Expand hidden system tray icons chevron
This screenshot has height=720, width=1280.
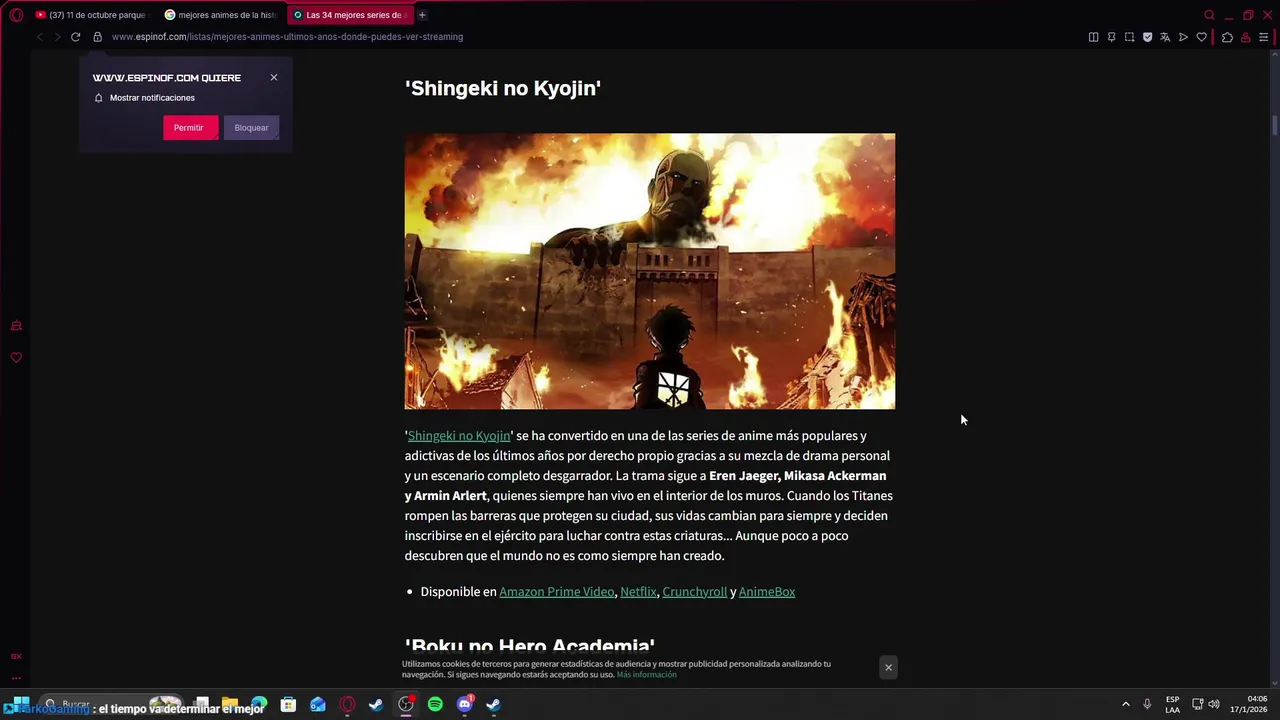pos(1126,704)
